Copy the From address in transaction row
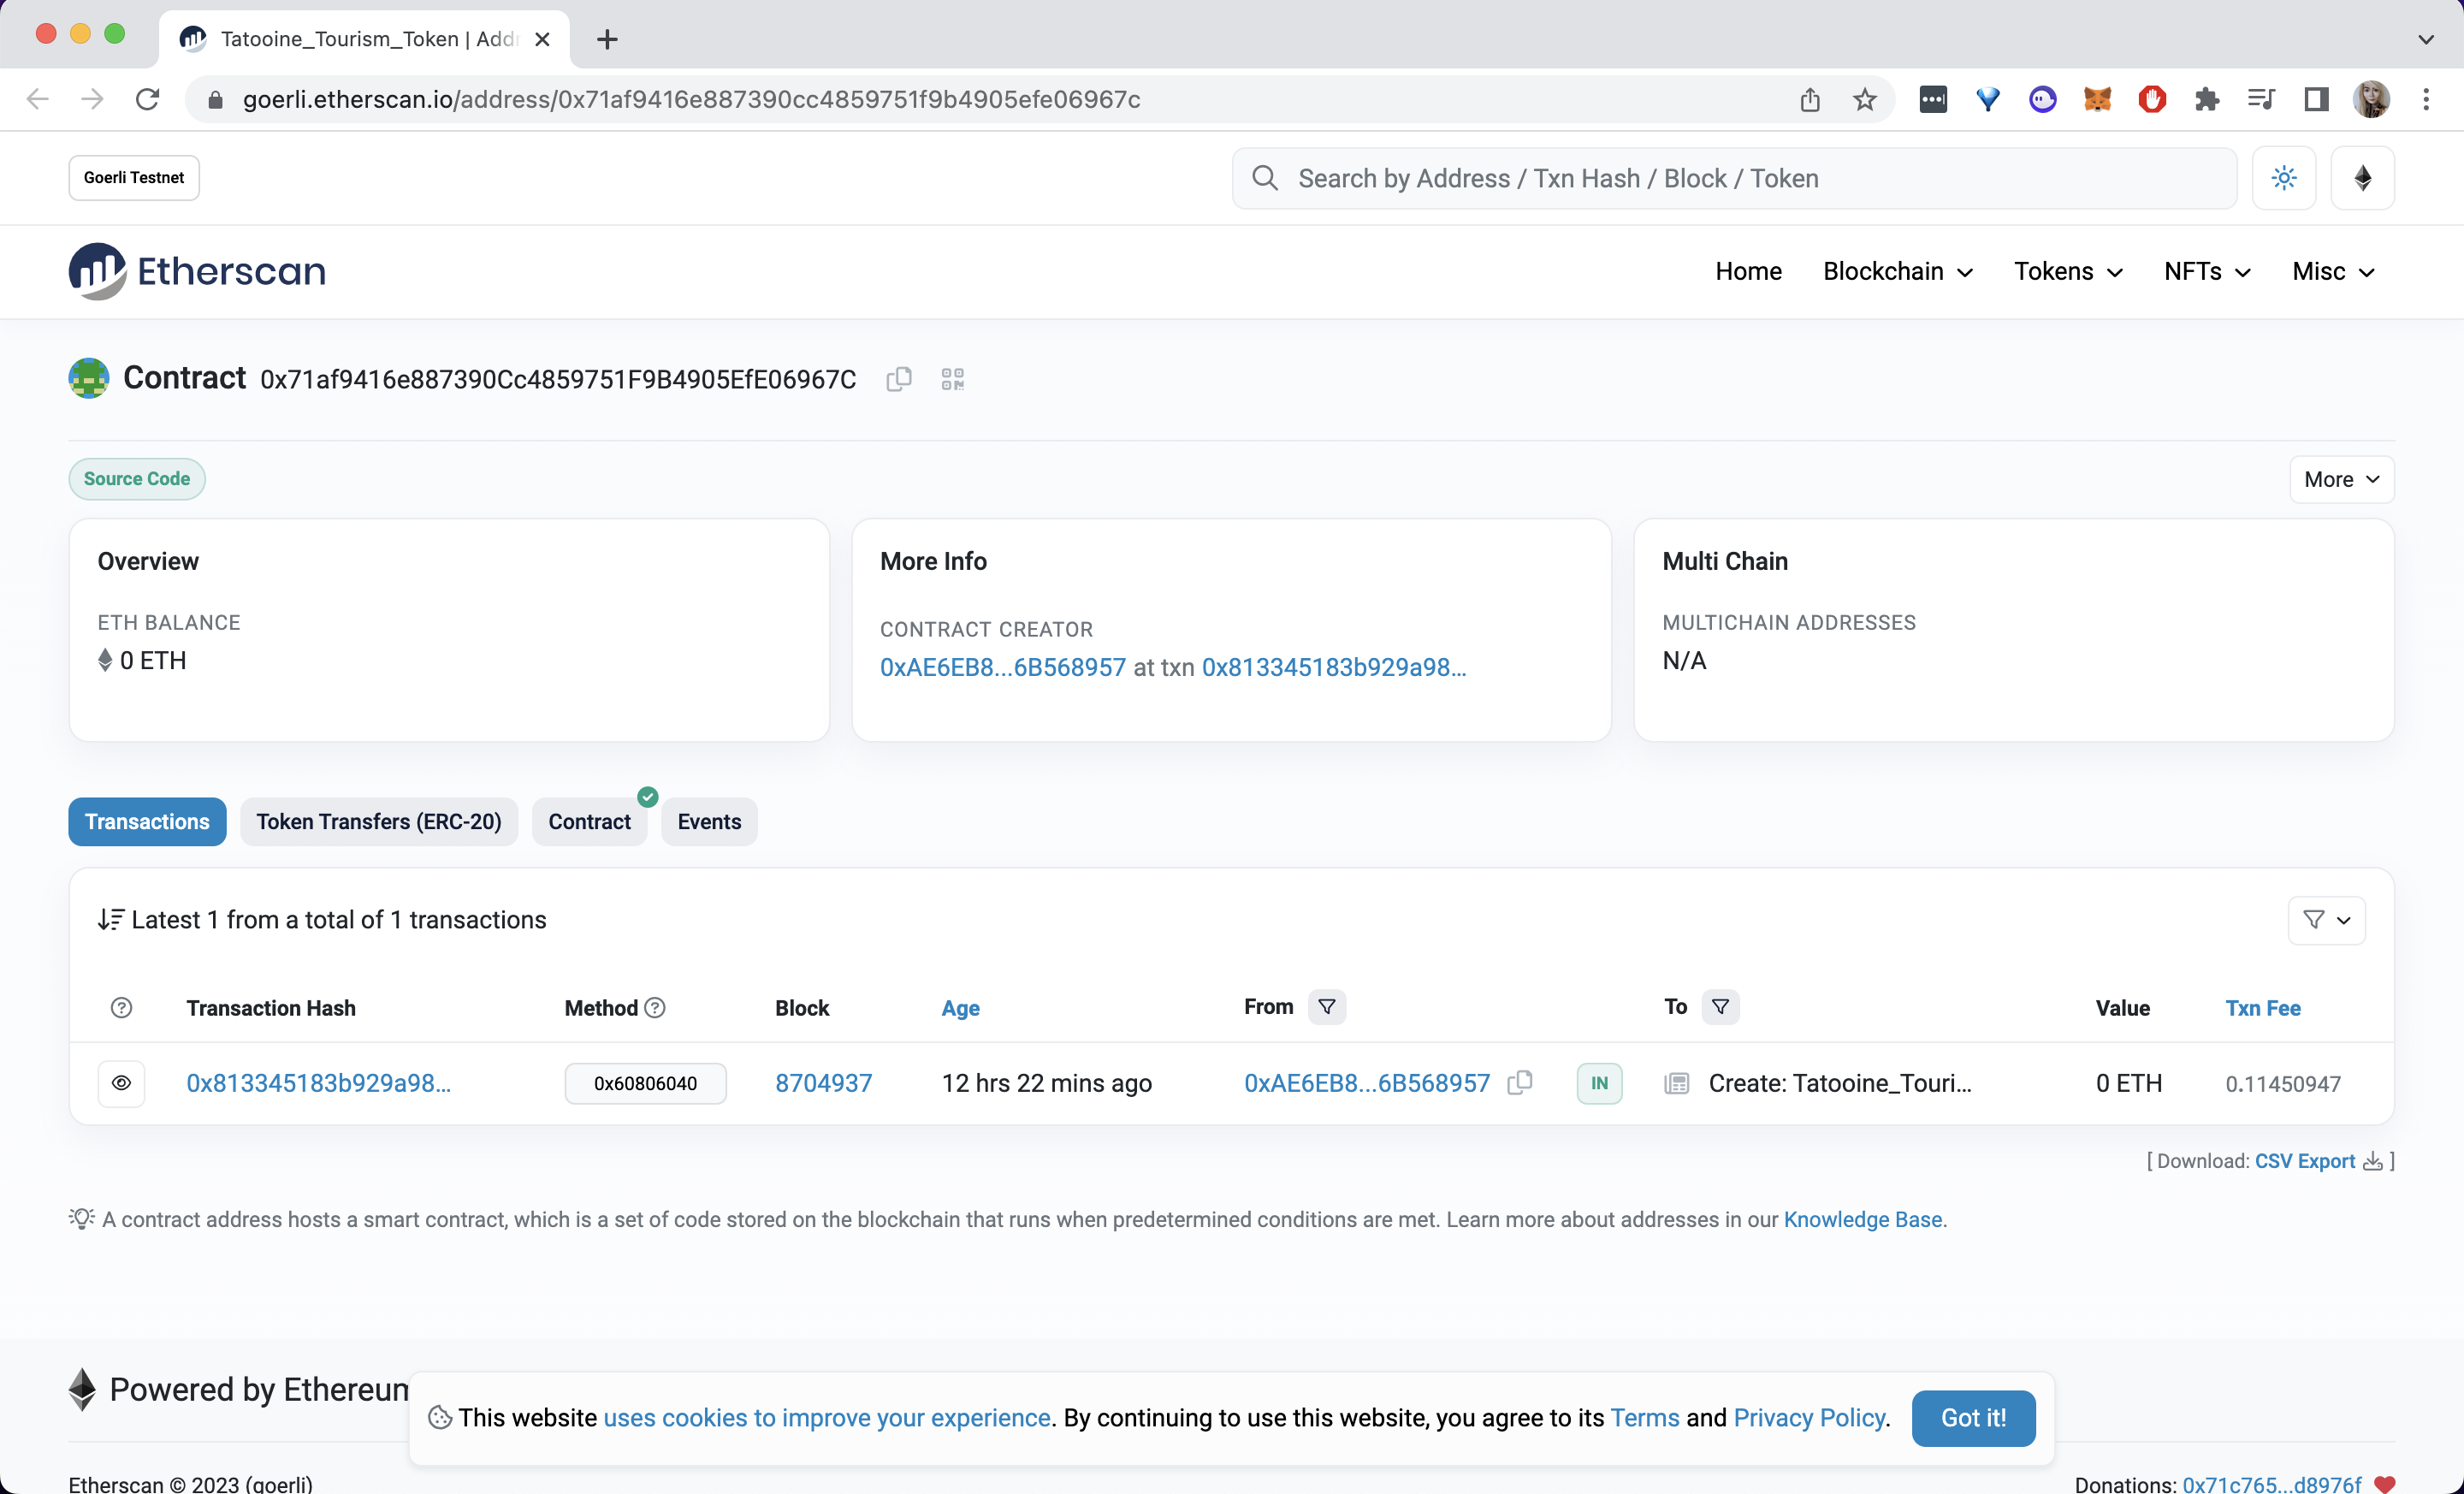2464x1494 pixels. [1520, 1083]
